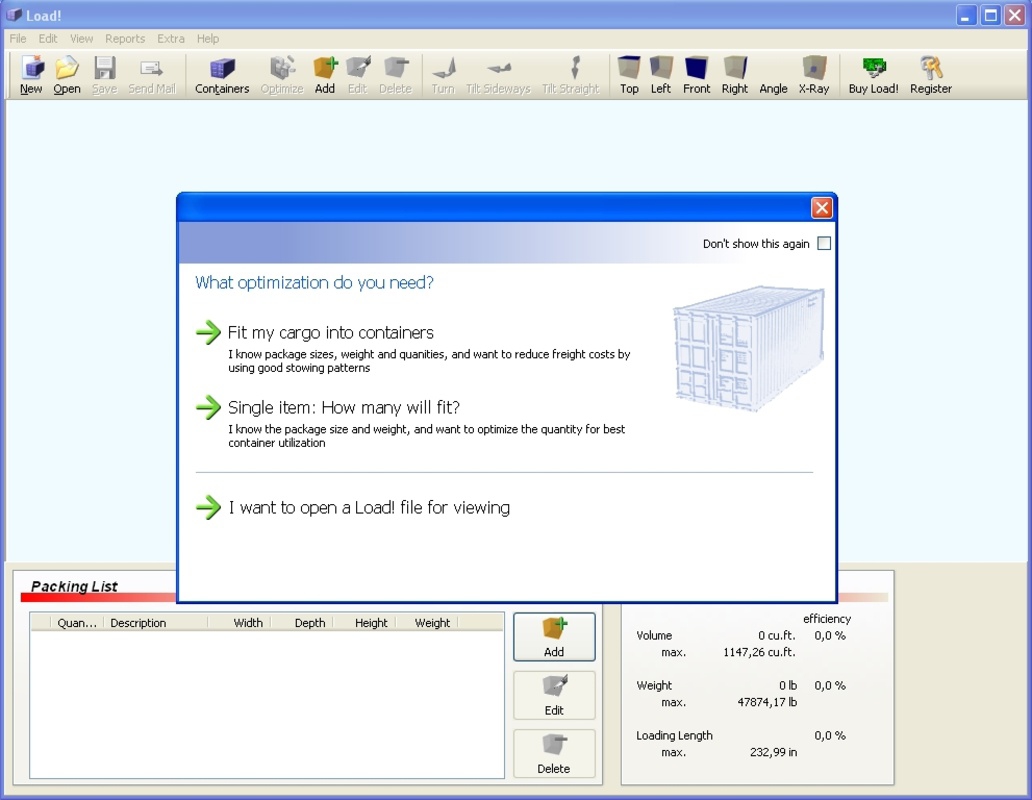Click the Tilt Straight icon

[x=571, y=75]
